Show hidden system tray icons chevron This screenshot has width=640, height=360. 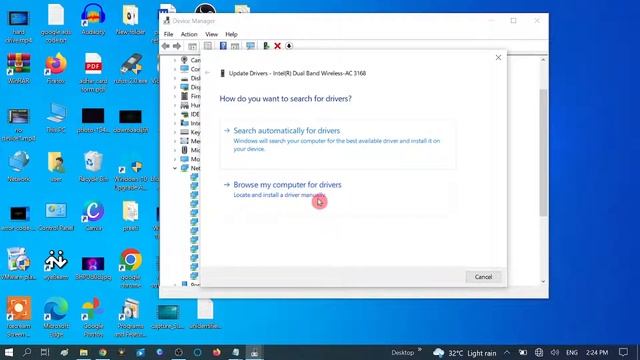point(507,352)
